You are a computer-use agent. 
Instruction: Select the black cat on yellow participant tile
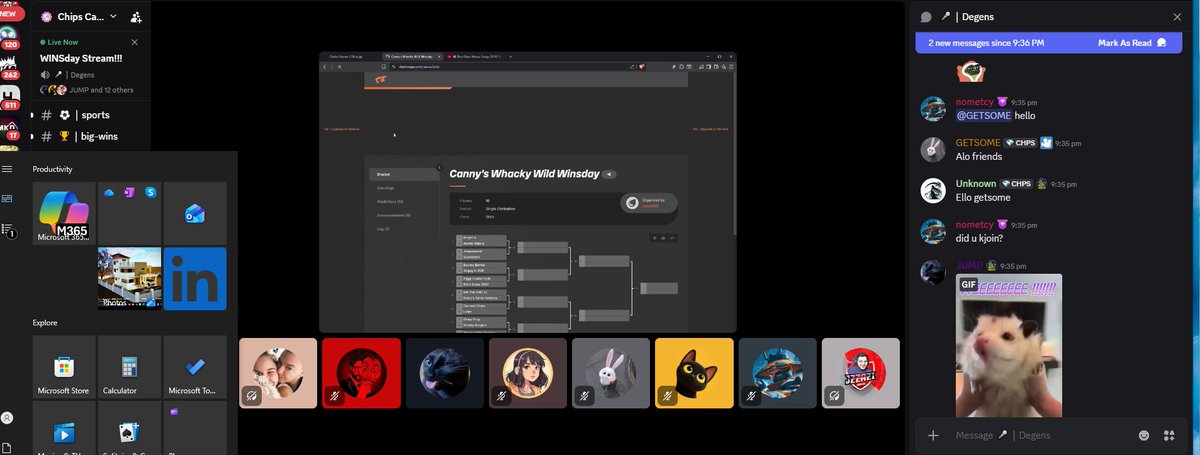(694, 373)
